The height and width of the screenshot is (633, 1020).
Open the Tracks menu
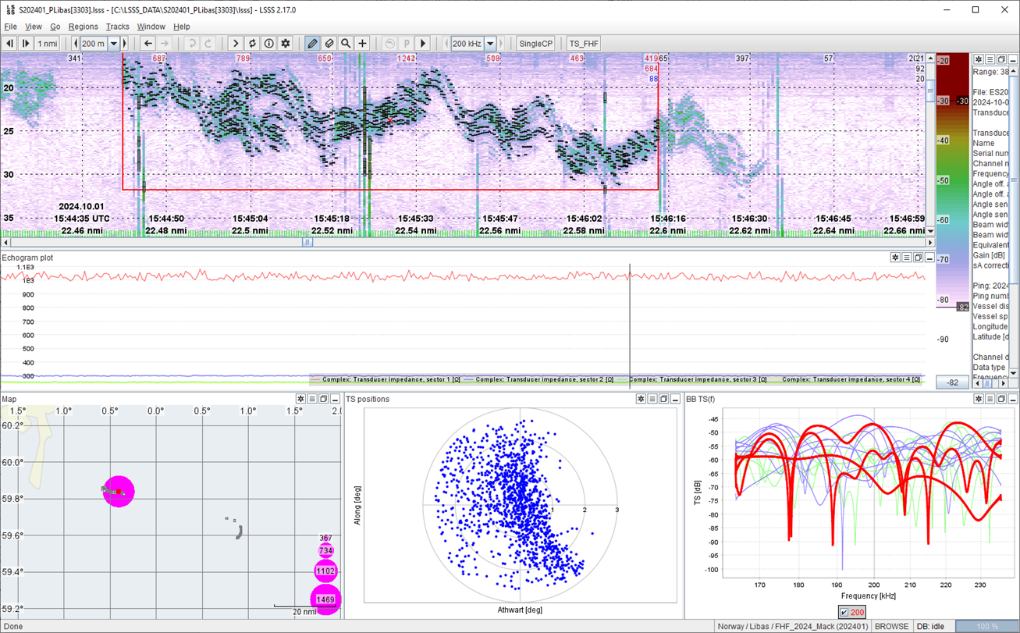[x=116, y=26]
